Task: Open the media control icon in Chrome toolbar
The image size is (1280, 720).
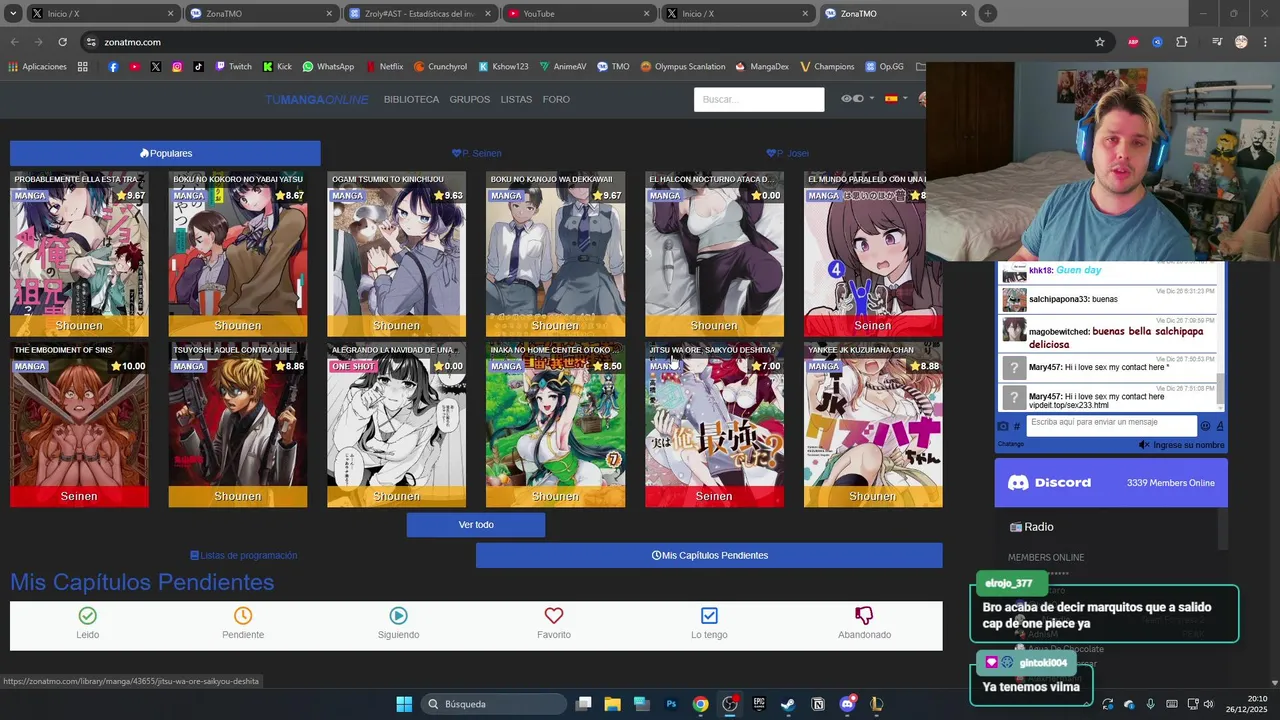Action: tap(1216, 42)
